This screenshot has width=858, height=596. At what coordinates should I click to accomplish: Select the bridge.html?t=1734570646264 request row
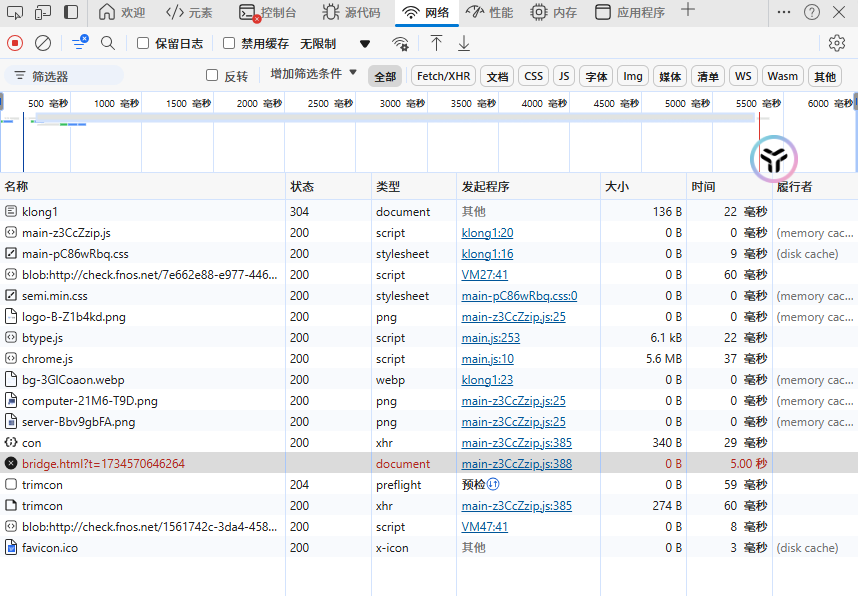coord(429,464)
